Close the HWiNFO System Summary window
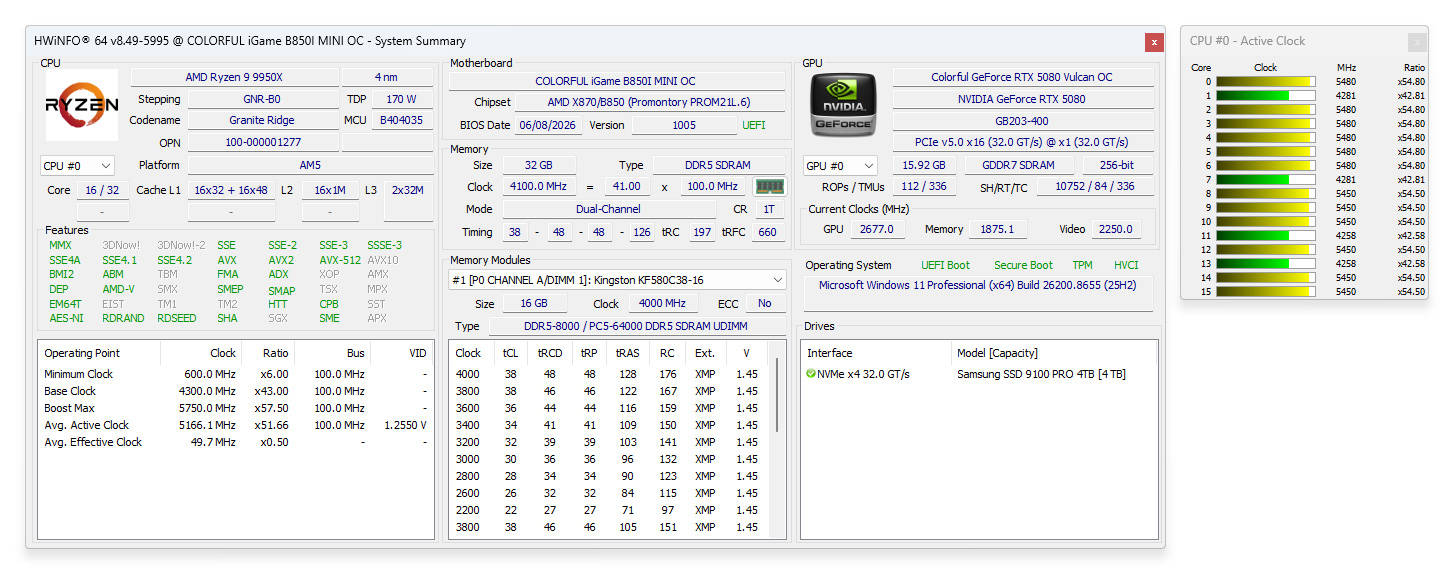The image size is (1454, 574). pyautogui.click(x=1154, y=42)
